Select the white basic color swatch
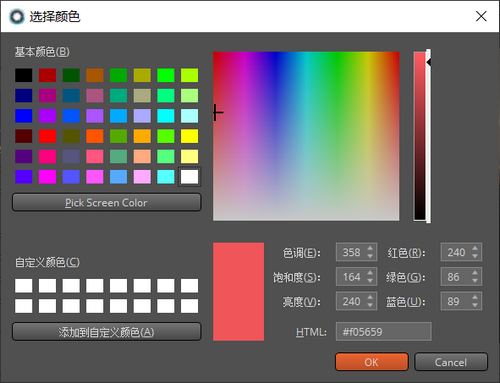 coord(189,177)
